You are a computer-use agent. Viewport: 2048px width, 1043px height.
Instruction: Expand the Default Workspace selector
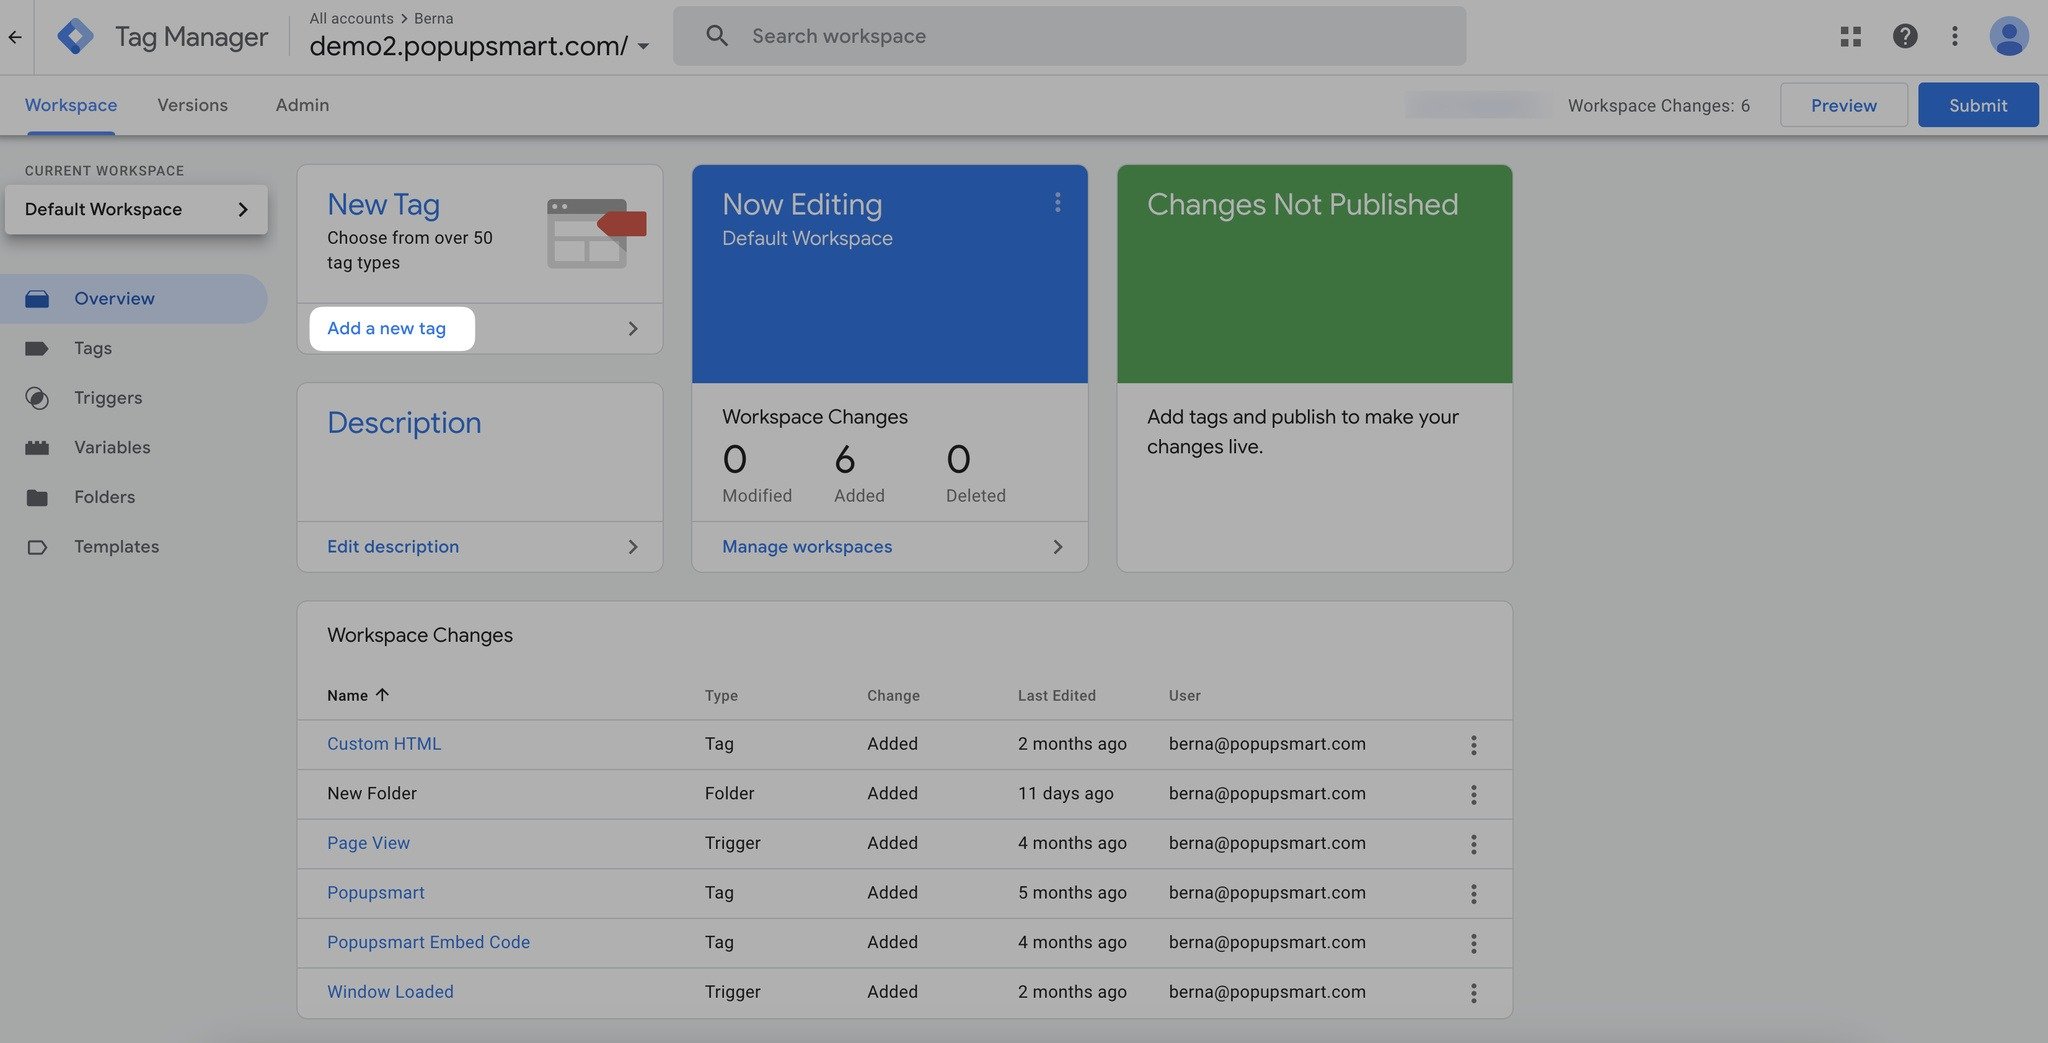coord(136,209)
